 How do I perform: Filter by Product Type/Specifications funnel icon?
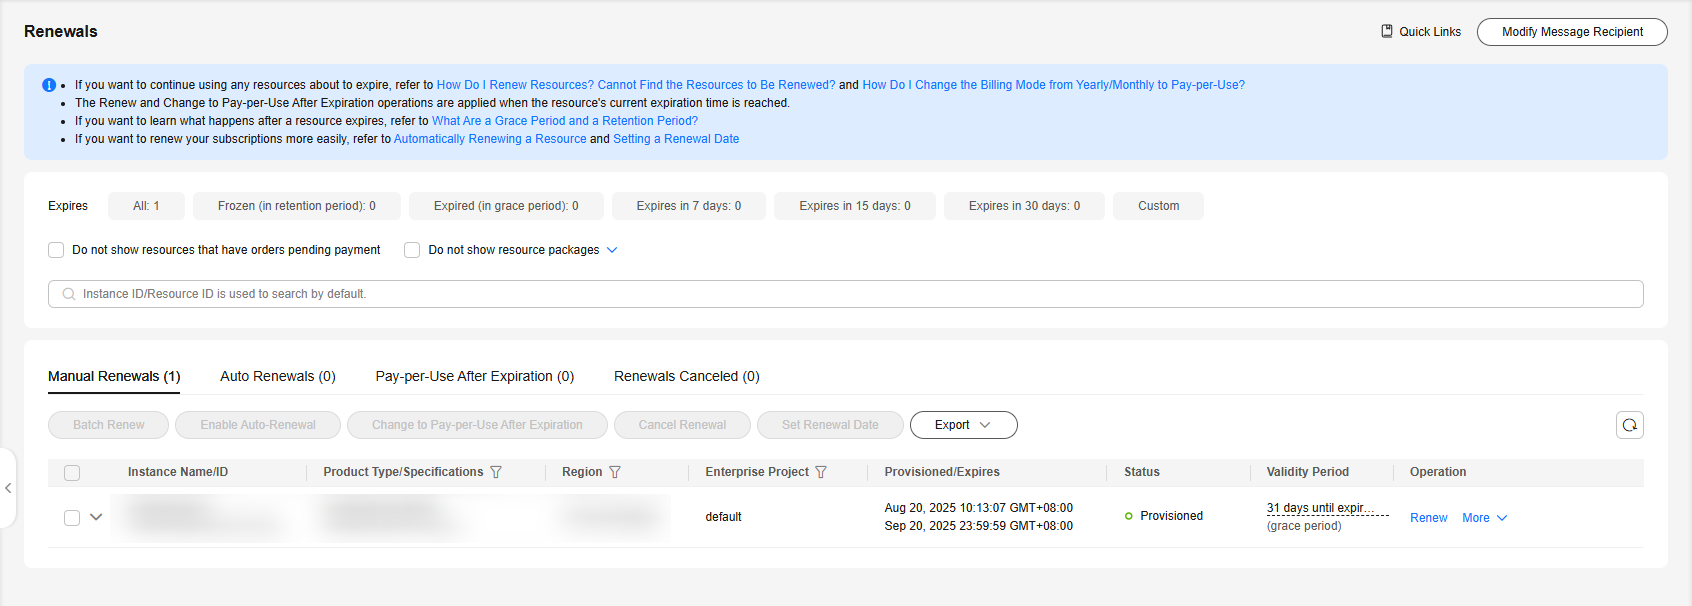[496, 472]
